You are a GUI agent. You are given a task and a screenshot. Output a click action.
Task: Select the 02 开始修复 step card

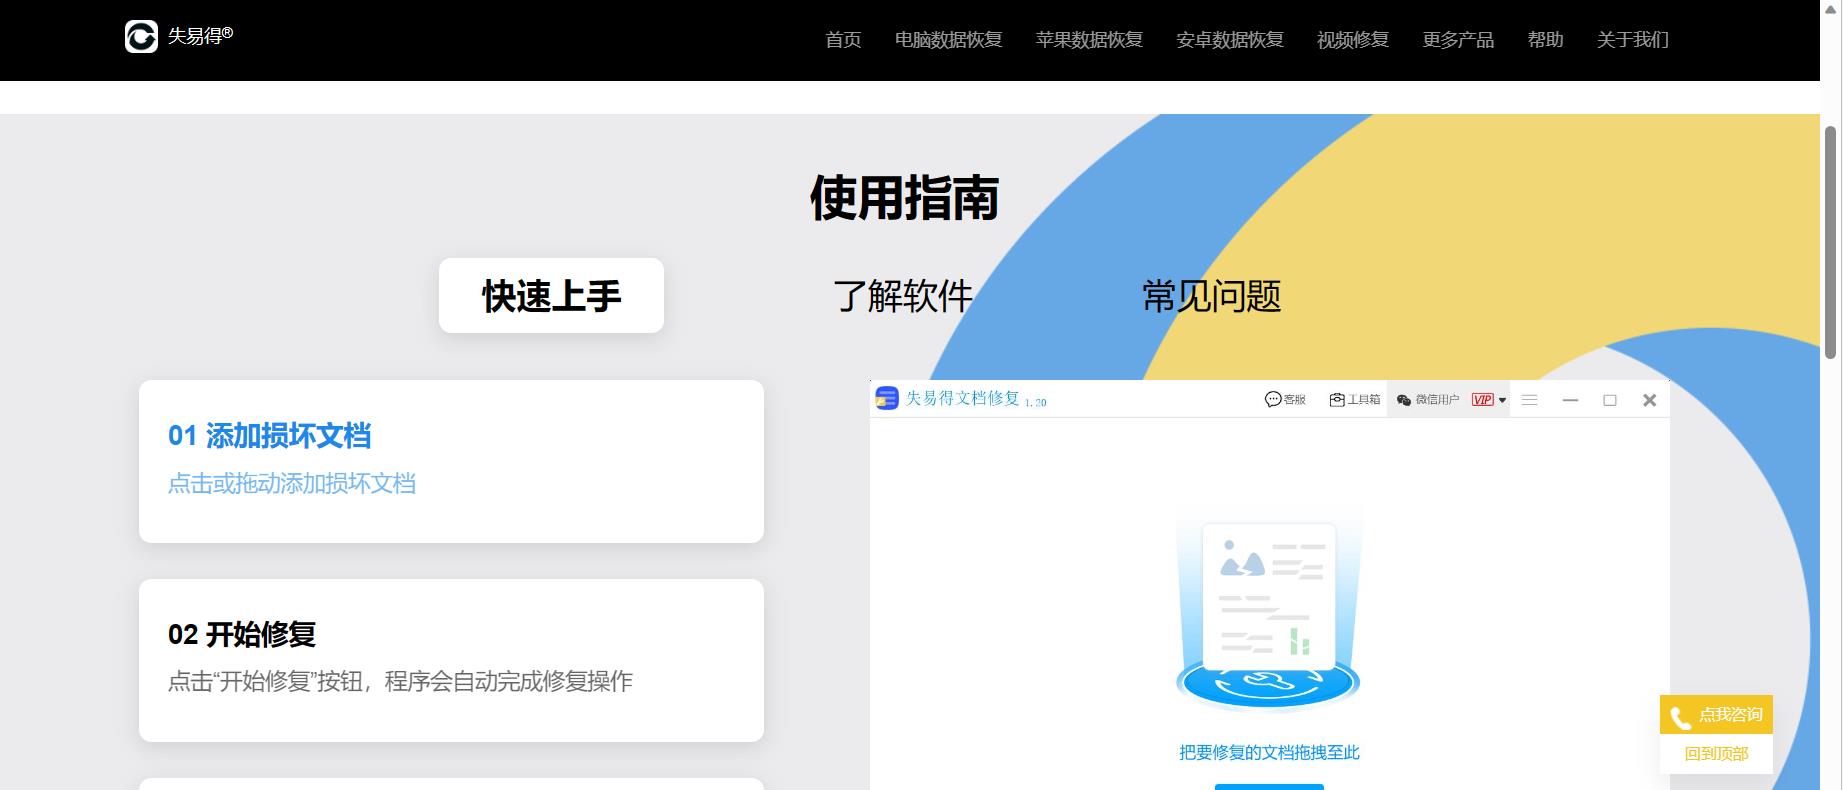(451, 660)
